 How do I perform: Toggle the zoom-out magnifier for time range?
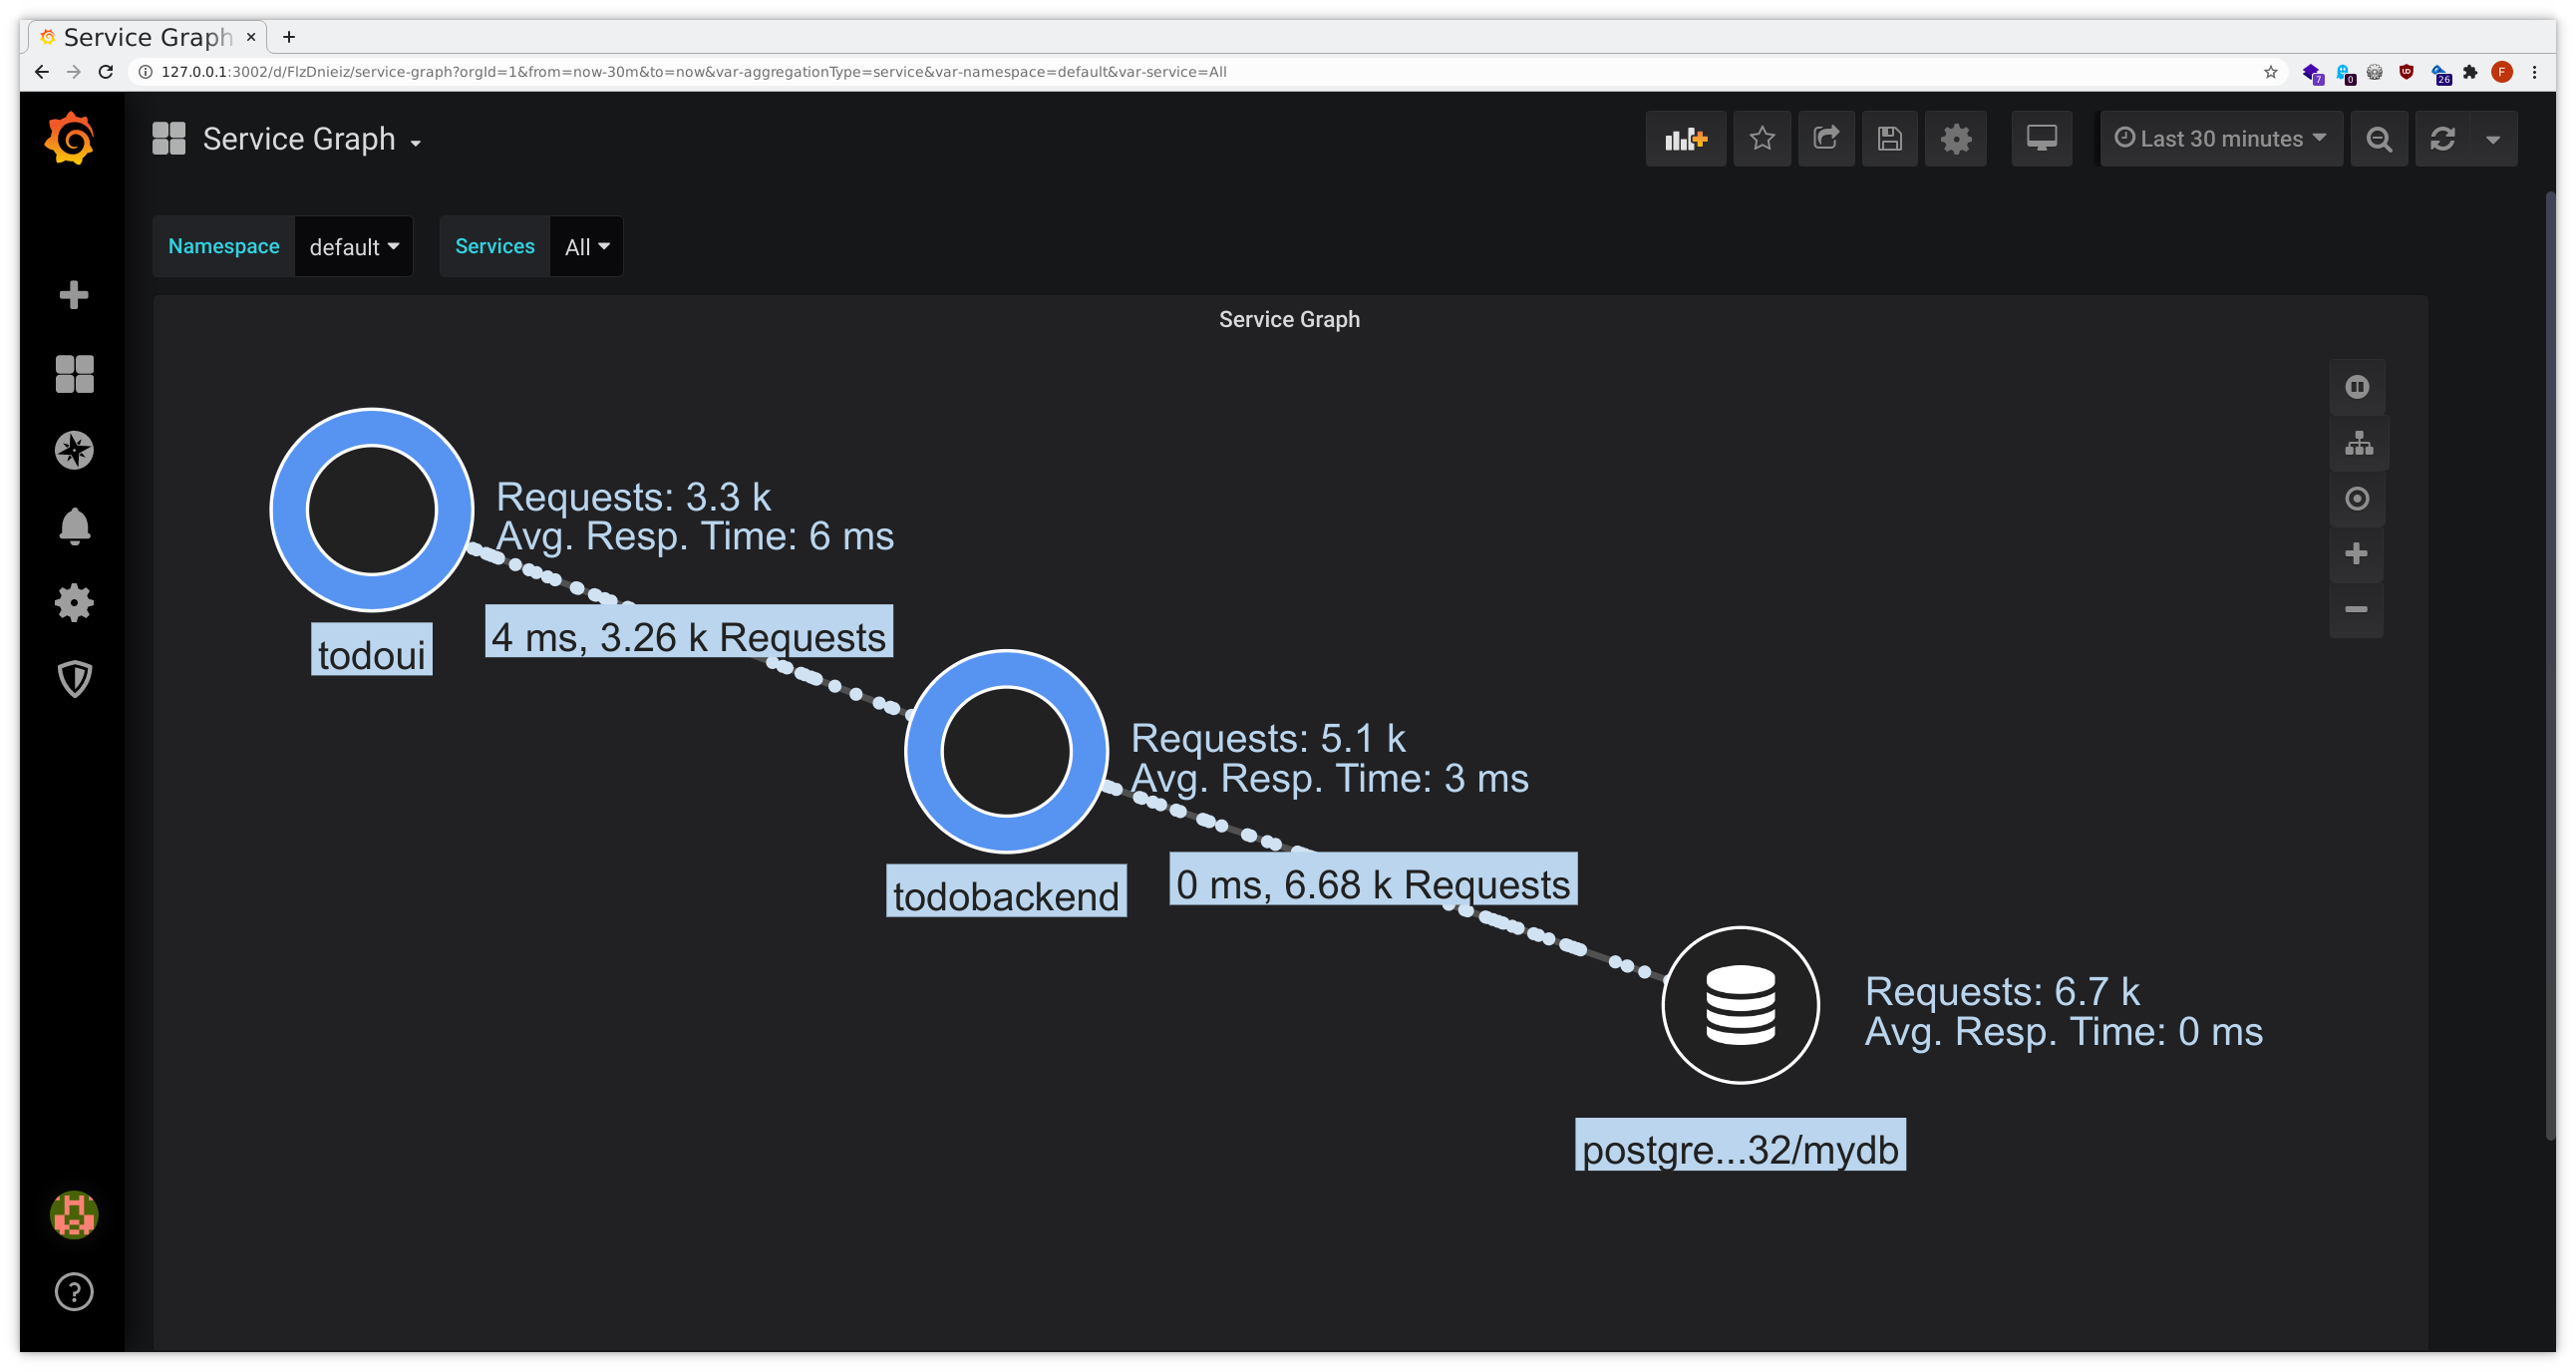2380,139
